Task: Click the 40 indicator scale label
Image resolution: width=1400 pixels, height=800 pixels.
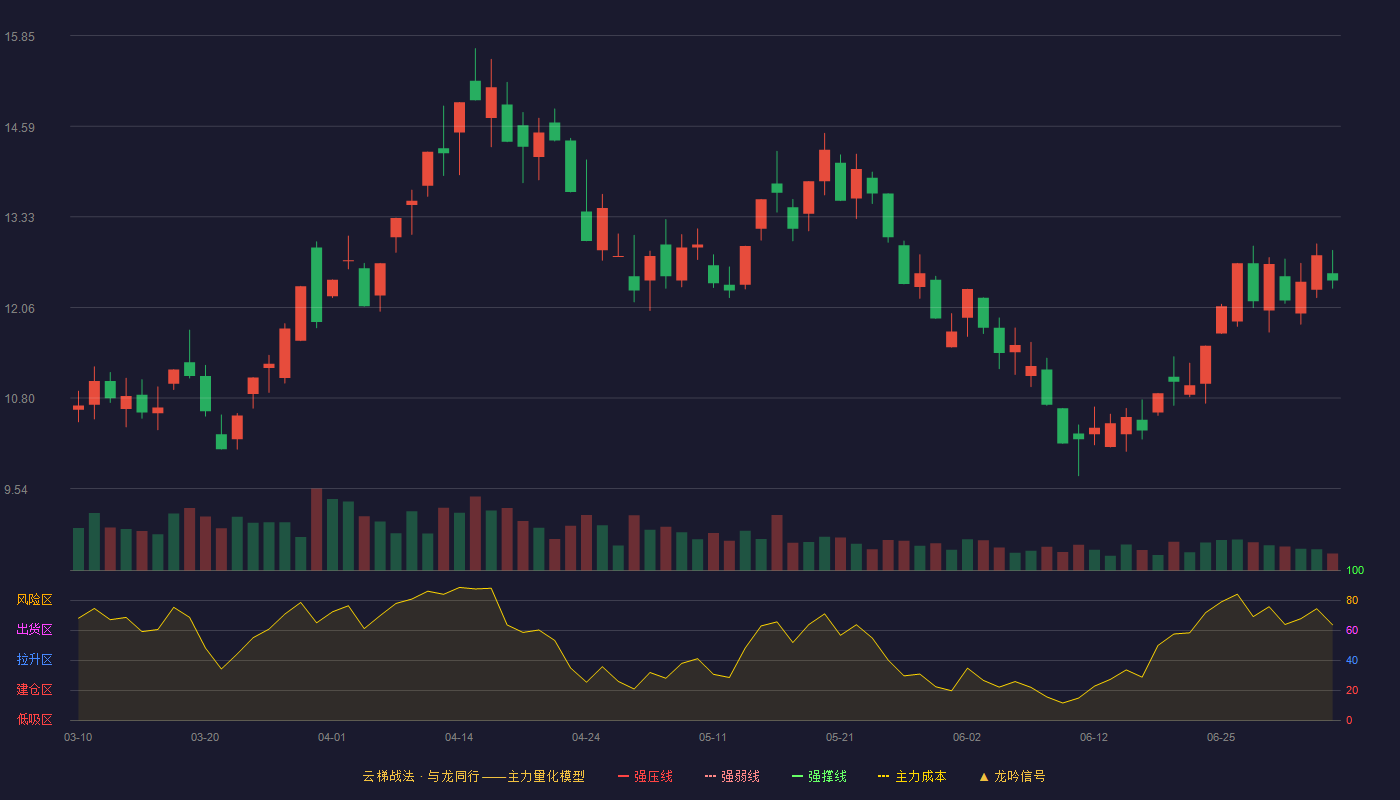Action: click(x=1352, y=660)
